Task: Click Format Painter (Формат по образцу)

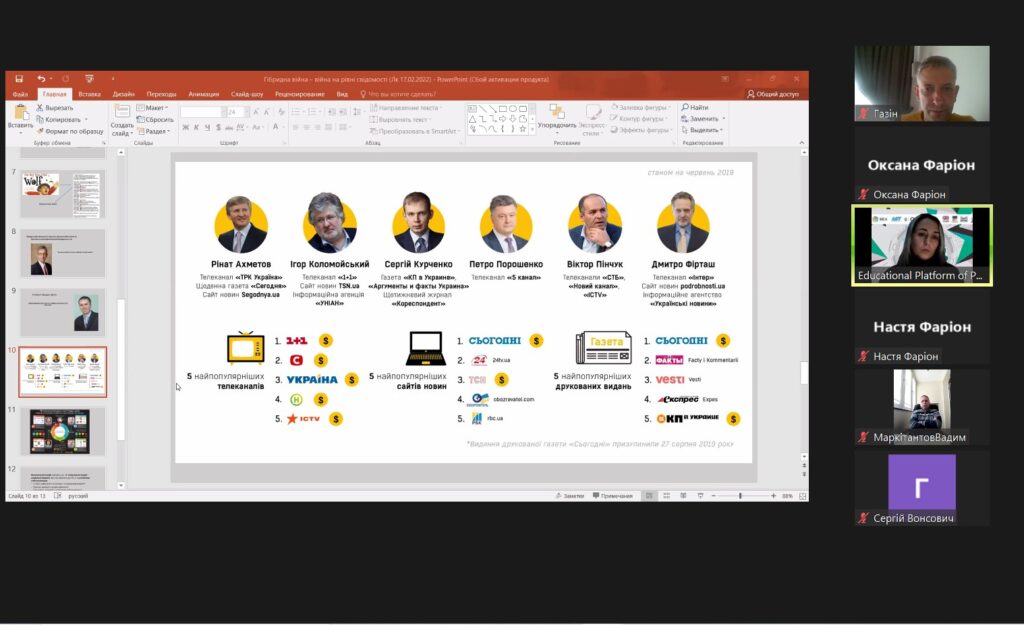Action: [73, 131]
